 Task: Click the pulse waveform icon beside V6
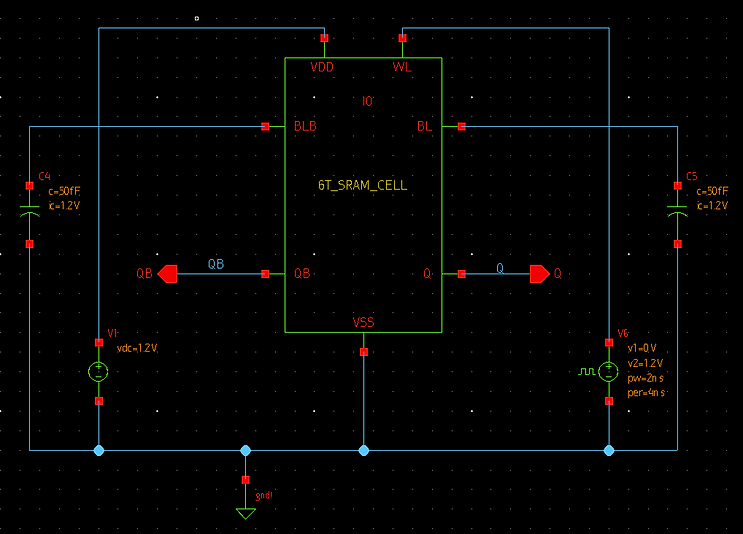[x=587, y=371]
